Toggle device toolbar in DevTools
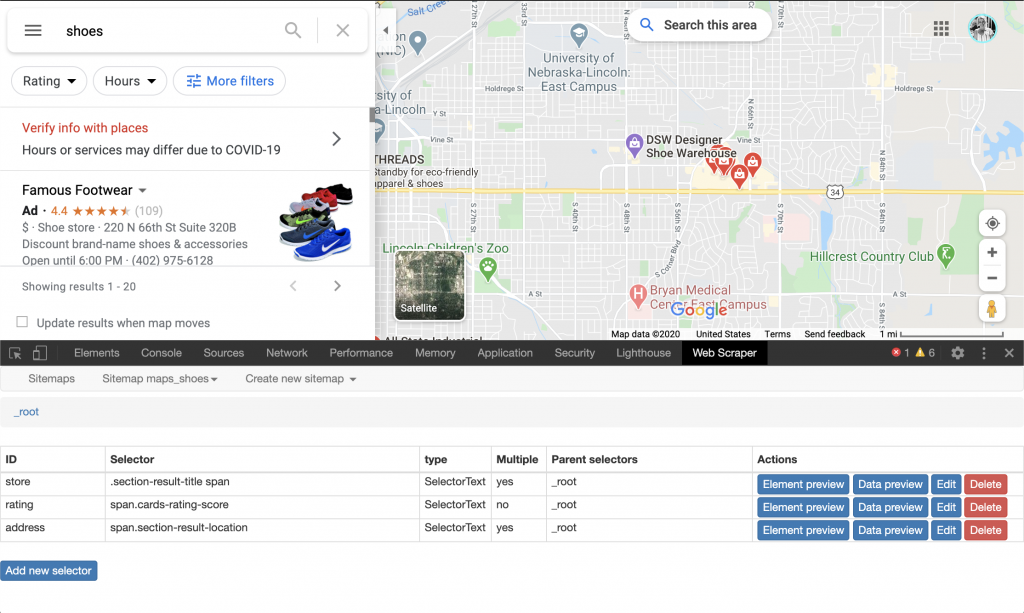The height and width of the screenshot is (613, 1024). 40,353
